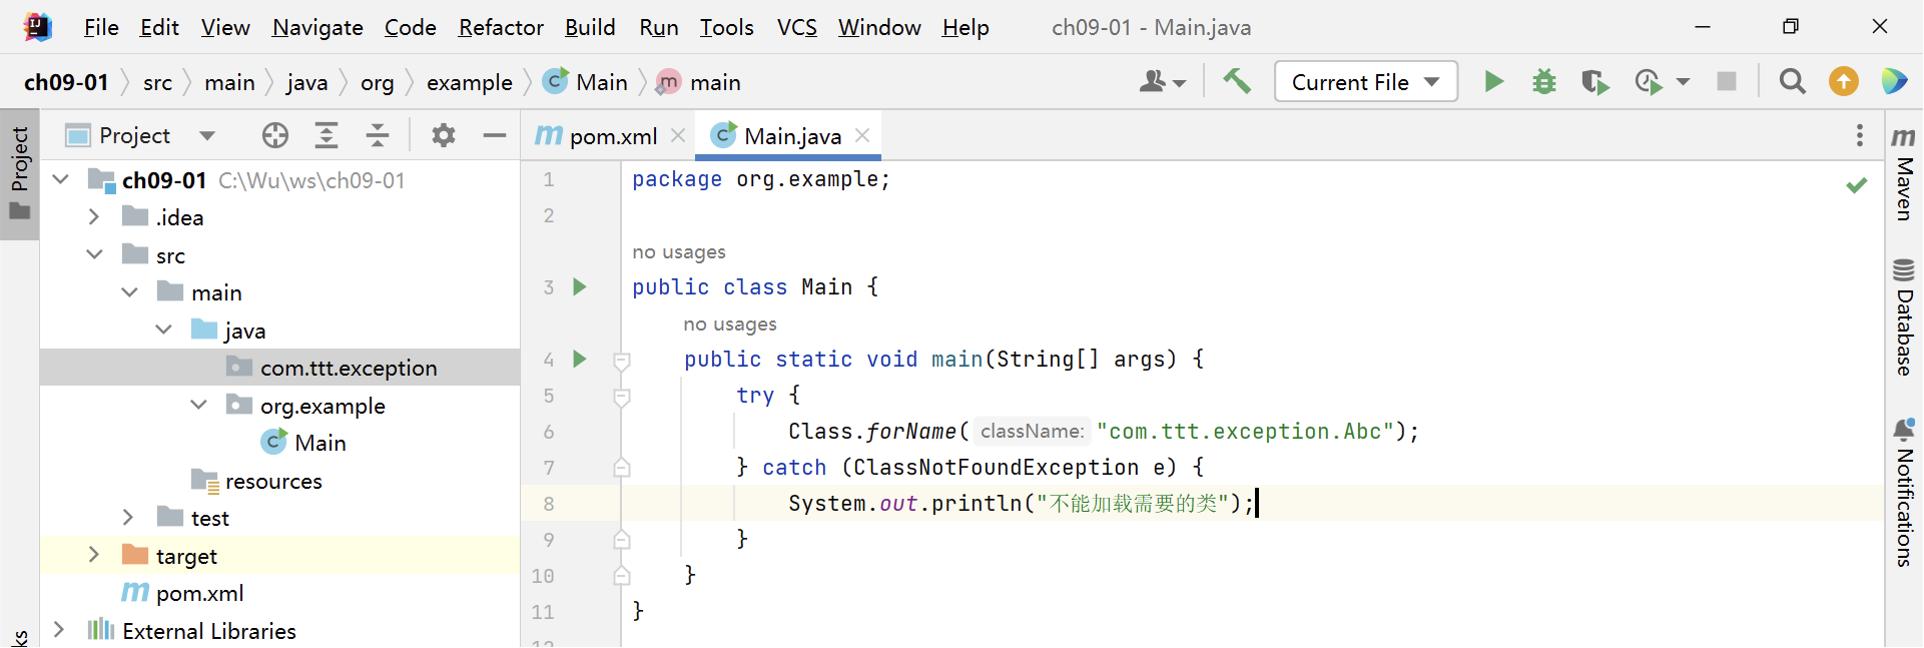Screen dimensions: 1924x648
Task: Click main method in the breadcrumb bar
Action: click(698, 82)
